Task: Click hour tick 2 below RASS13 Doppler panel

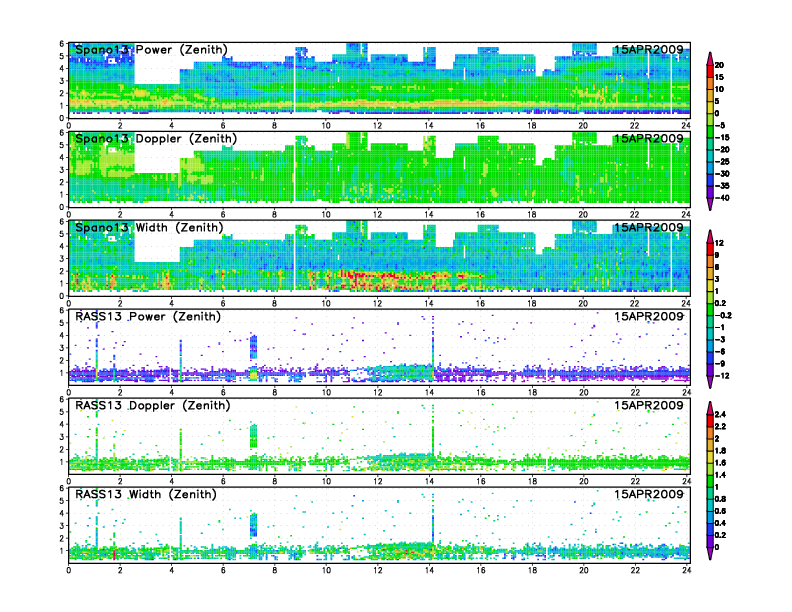Action: (x=120, y=481)
